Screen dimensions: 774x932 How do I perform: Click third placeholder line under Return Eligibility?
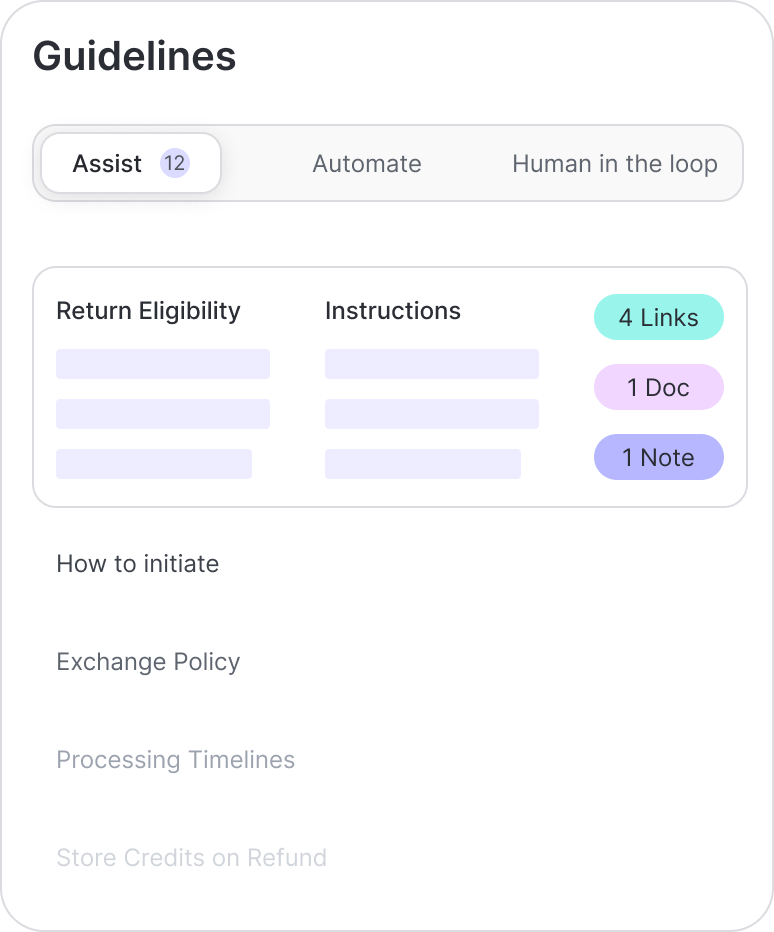tap(153, 464)
